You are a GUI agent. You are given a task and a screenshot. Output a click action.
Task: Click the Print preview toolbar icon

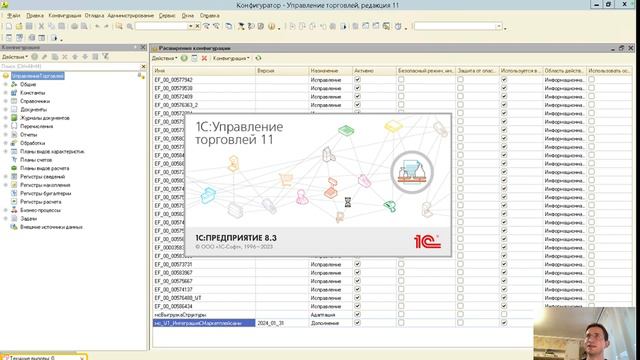pyautogui.click(x=84, y=26)
